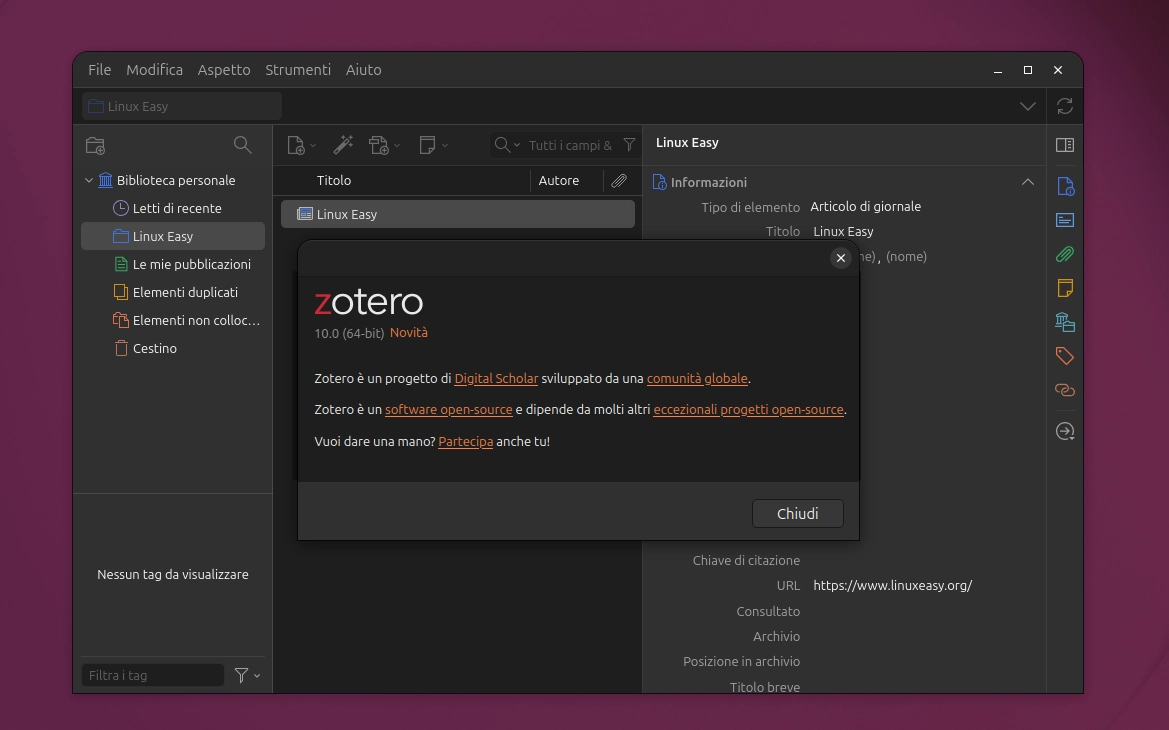1169x730 pixels.
Task: Open the add attachment toolbar icon
Action: (x=384, y=145)
